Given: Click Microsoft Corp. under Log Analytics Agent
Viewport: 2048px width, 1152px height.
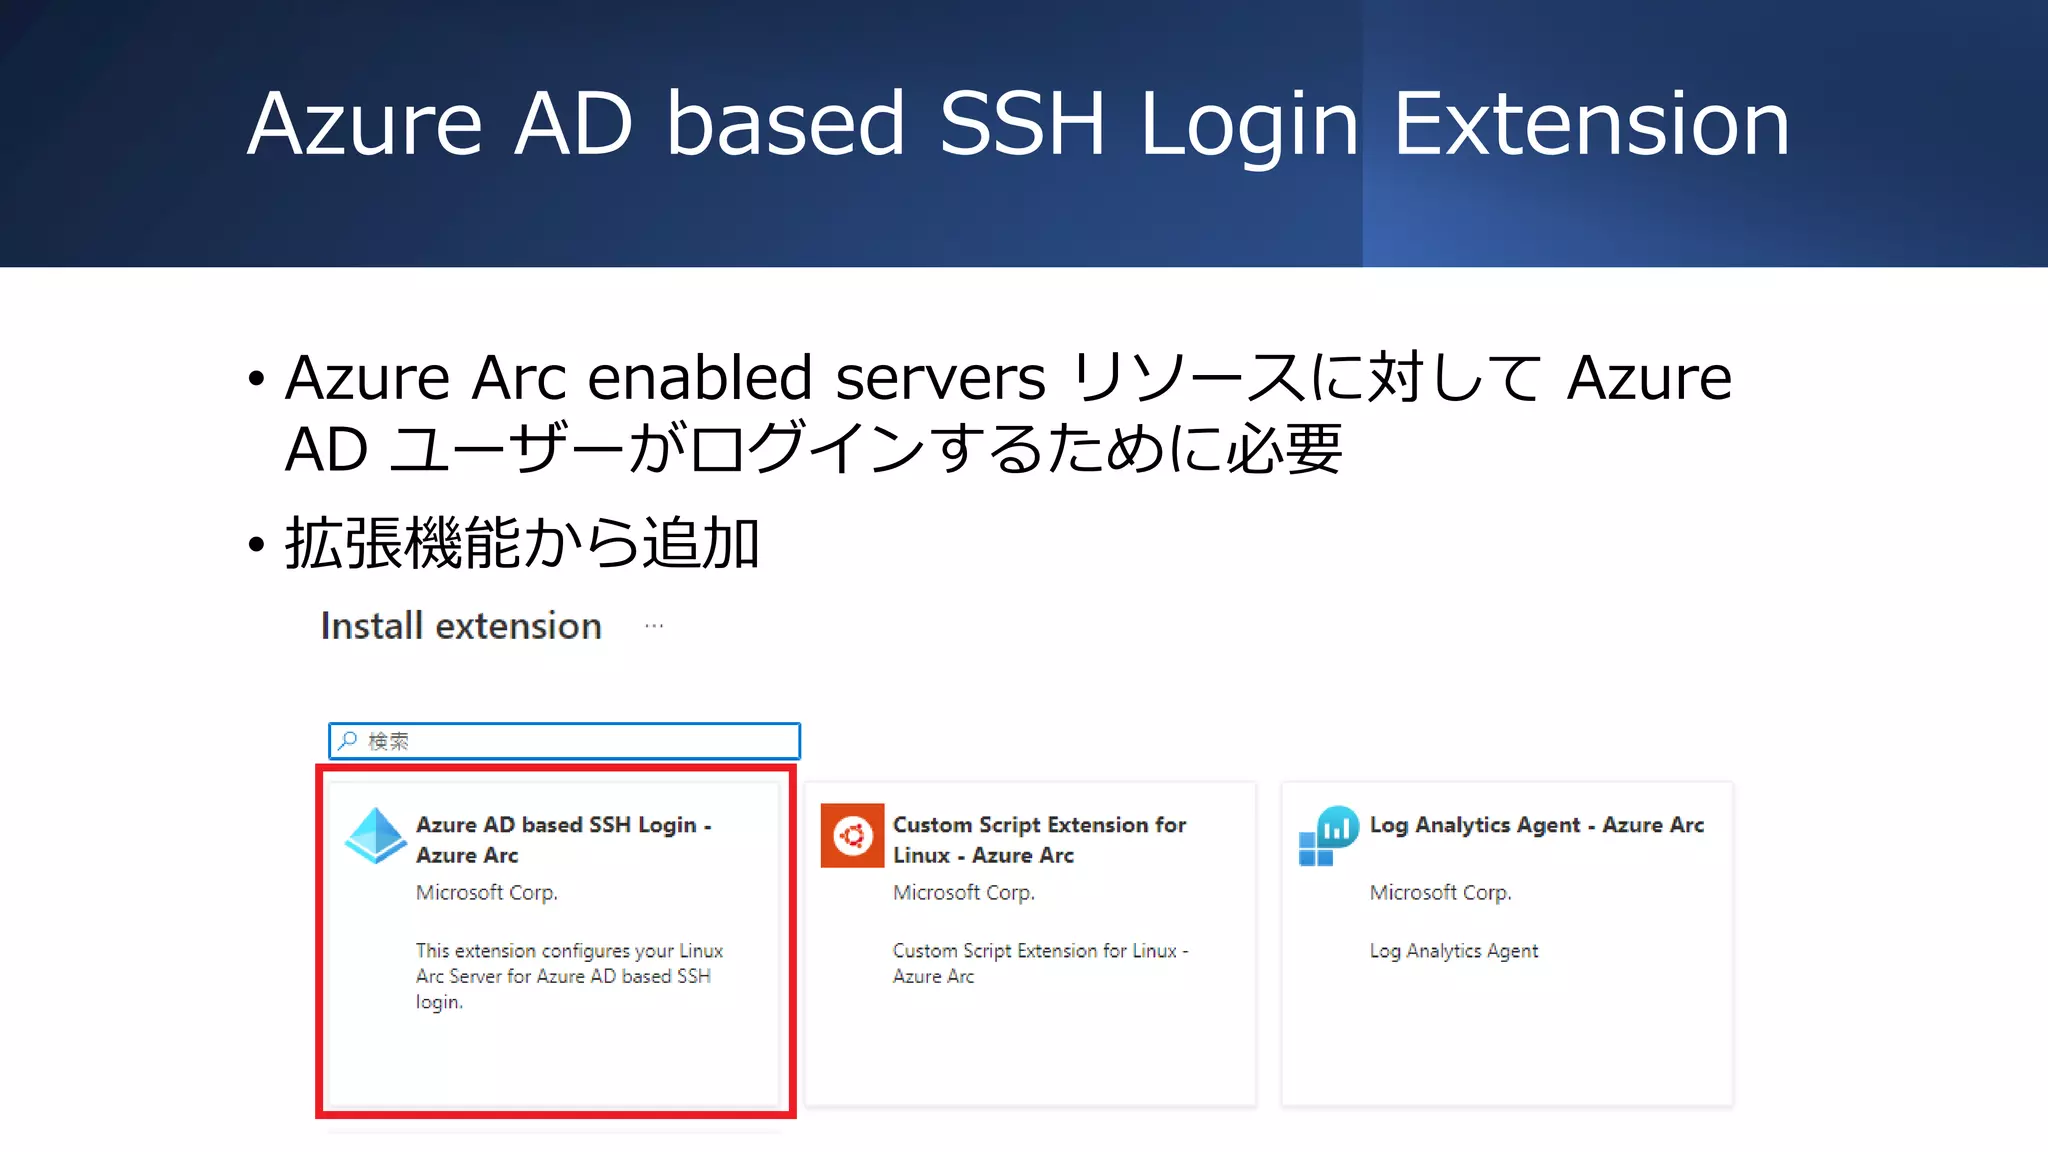Looking at the screenshot, I should pos(1440,892).
